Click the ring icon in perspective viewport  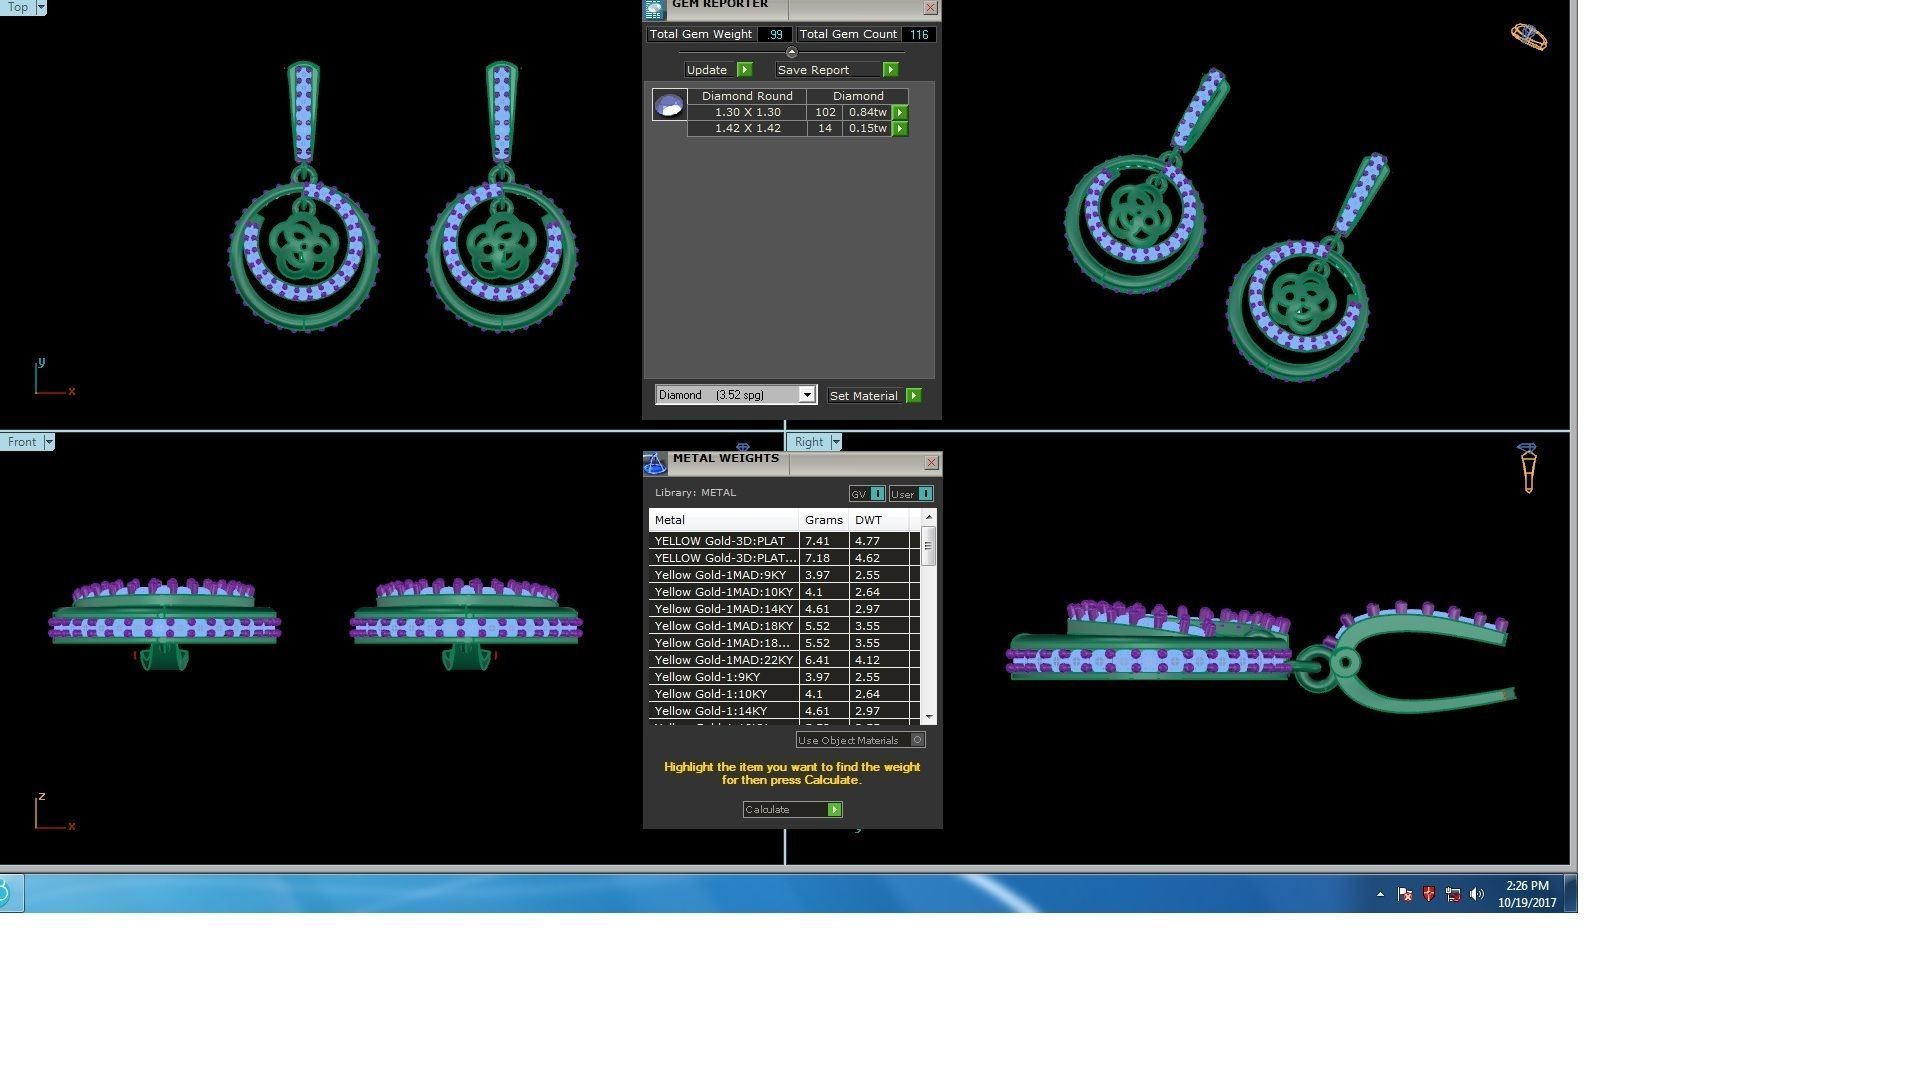pos(1528,37)
